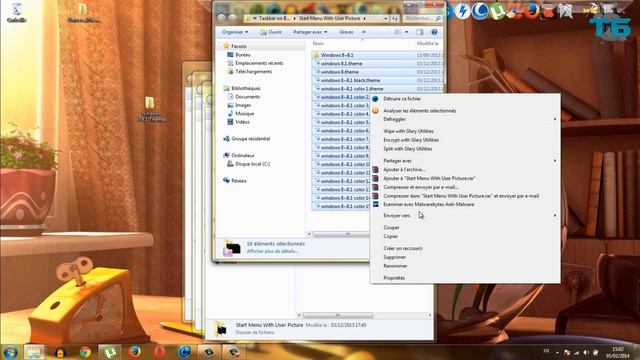Click the network icon in system tray
Screen dimensions: 640x360
point(577,352)
